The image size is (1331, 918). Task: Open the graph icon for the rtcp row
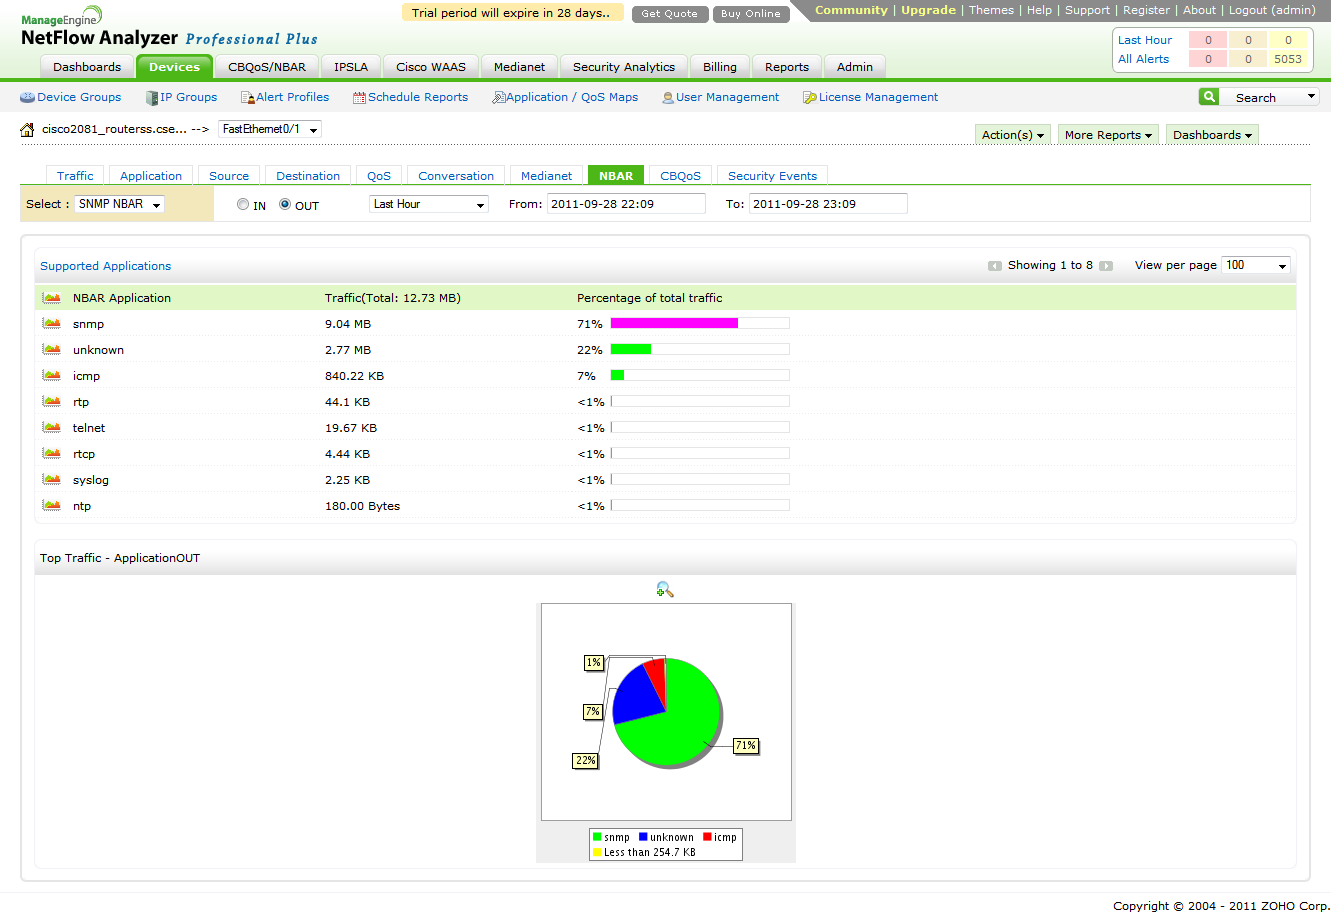click(52, 454)
